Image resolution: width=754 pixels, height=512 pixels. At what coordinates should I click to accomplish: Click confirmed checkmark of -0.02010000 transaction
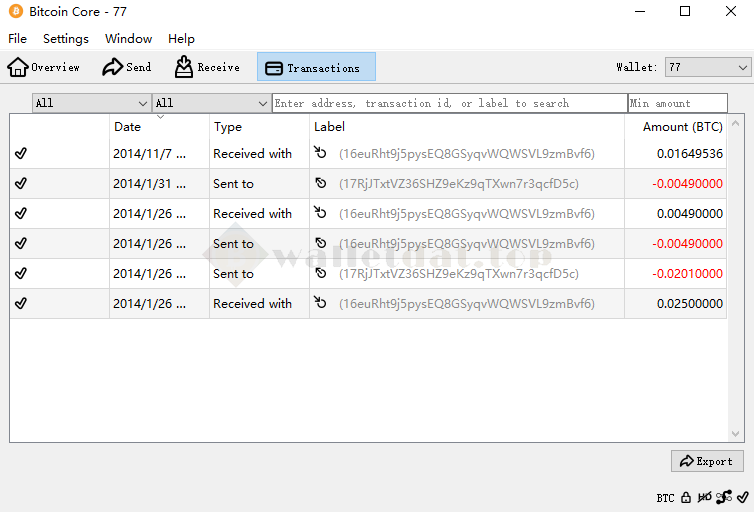(x=21, y=274)
